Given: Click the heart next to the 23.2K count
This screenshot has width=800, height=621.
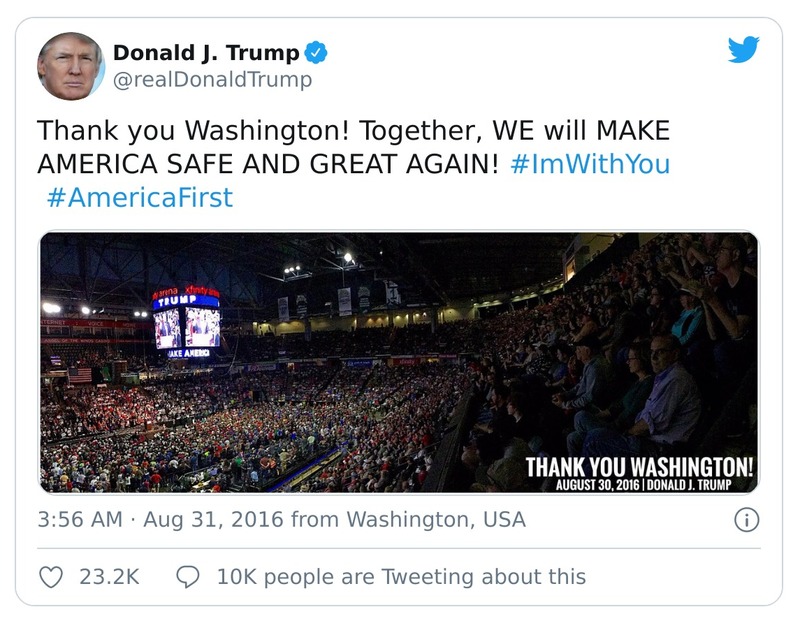Looking at the screenshot, I should 52,574.
